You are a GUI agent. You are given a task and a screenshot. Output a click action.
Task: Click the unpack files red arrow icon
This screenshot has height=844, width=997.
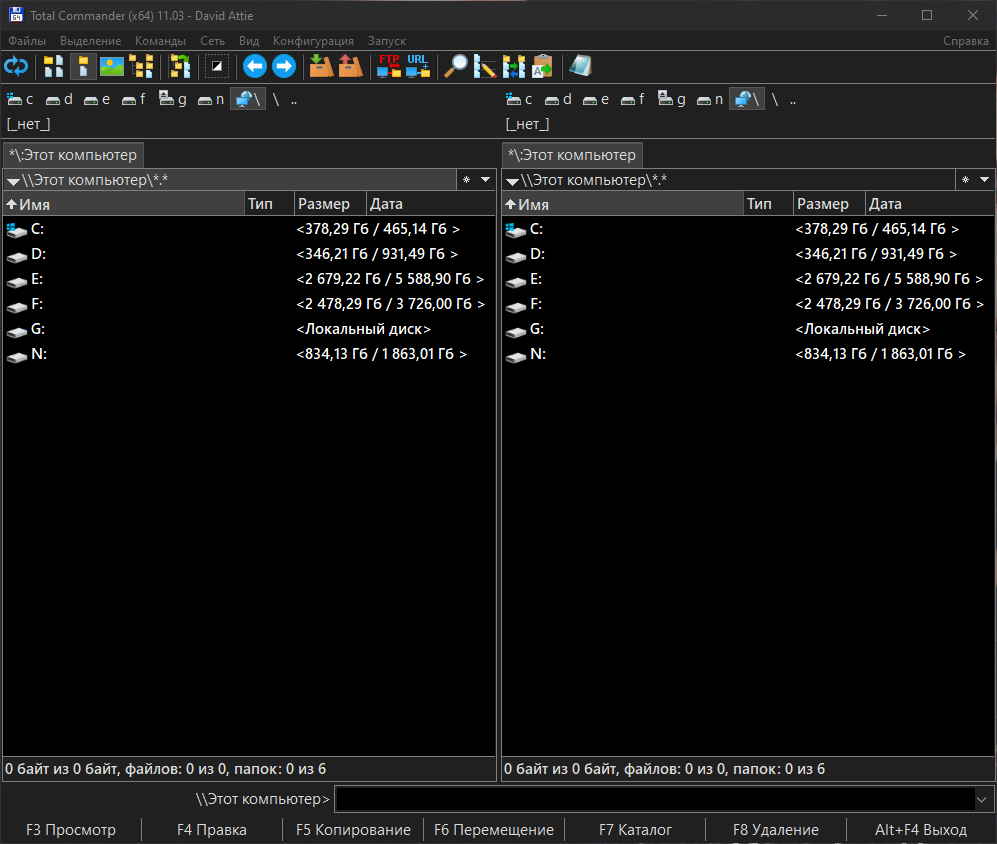[x=350, y=66]
